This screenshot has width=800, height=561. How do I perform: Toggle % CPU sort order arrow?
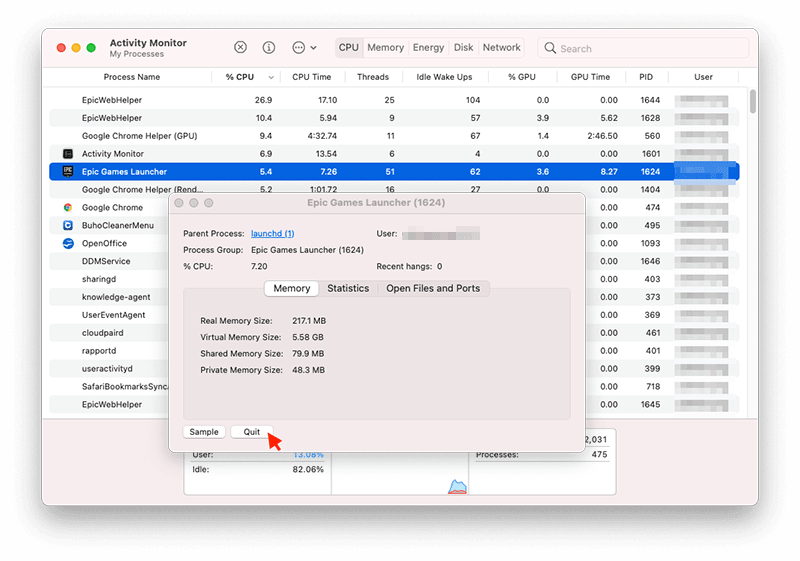[271, 78]
